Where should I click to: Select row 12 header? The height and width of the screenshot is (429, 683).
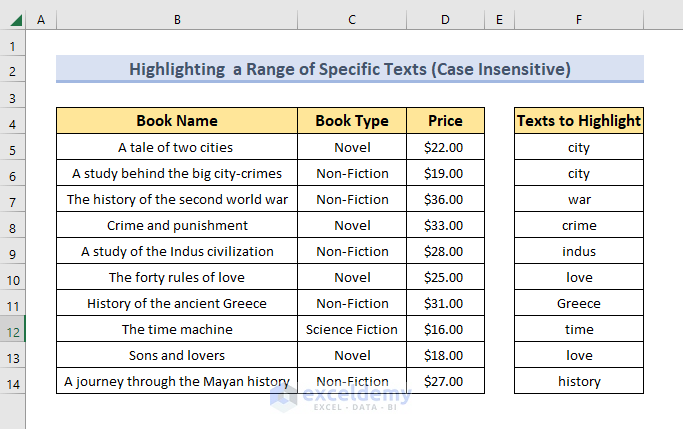(x=13, y=332)
